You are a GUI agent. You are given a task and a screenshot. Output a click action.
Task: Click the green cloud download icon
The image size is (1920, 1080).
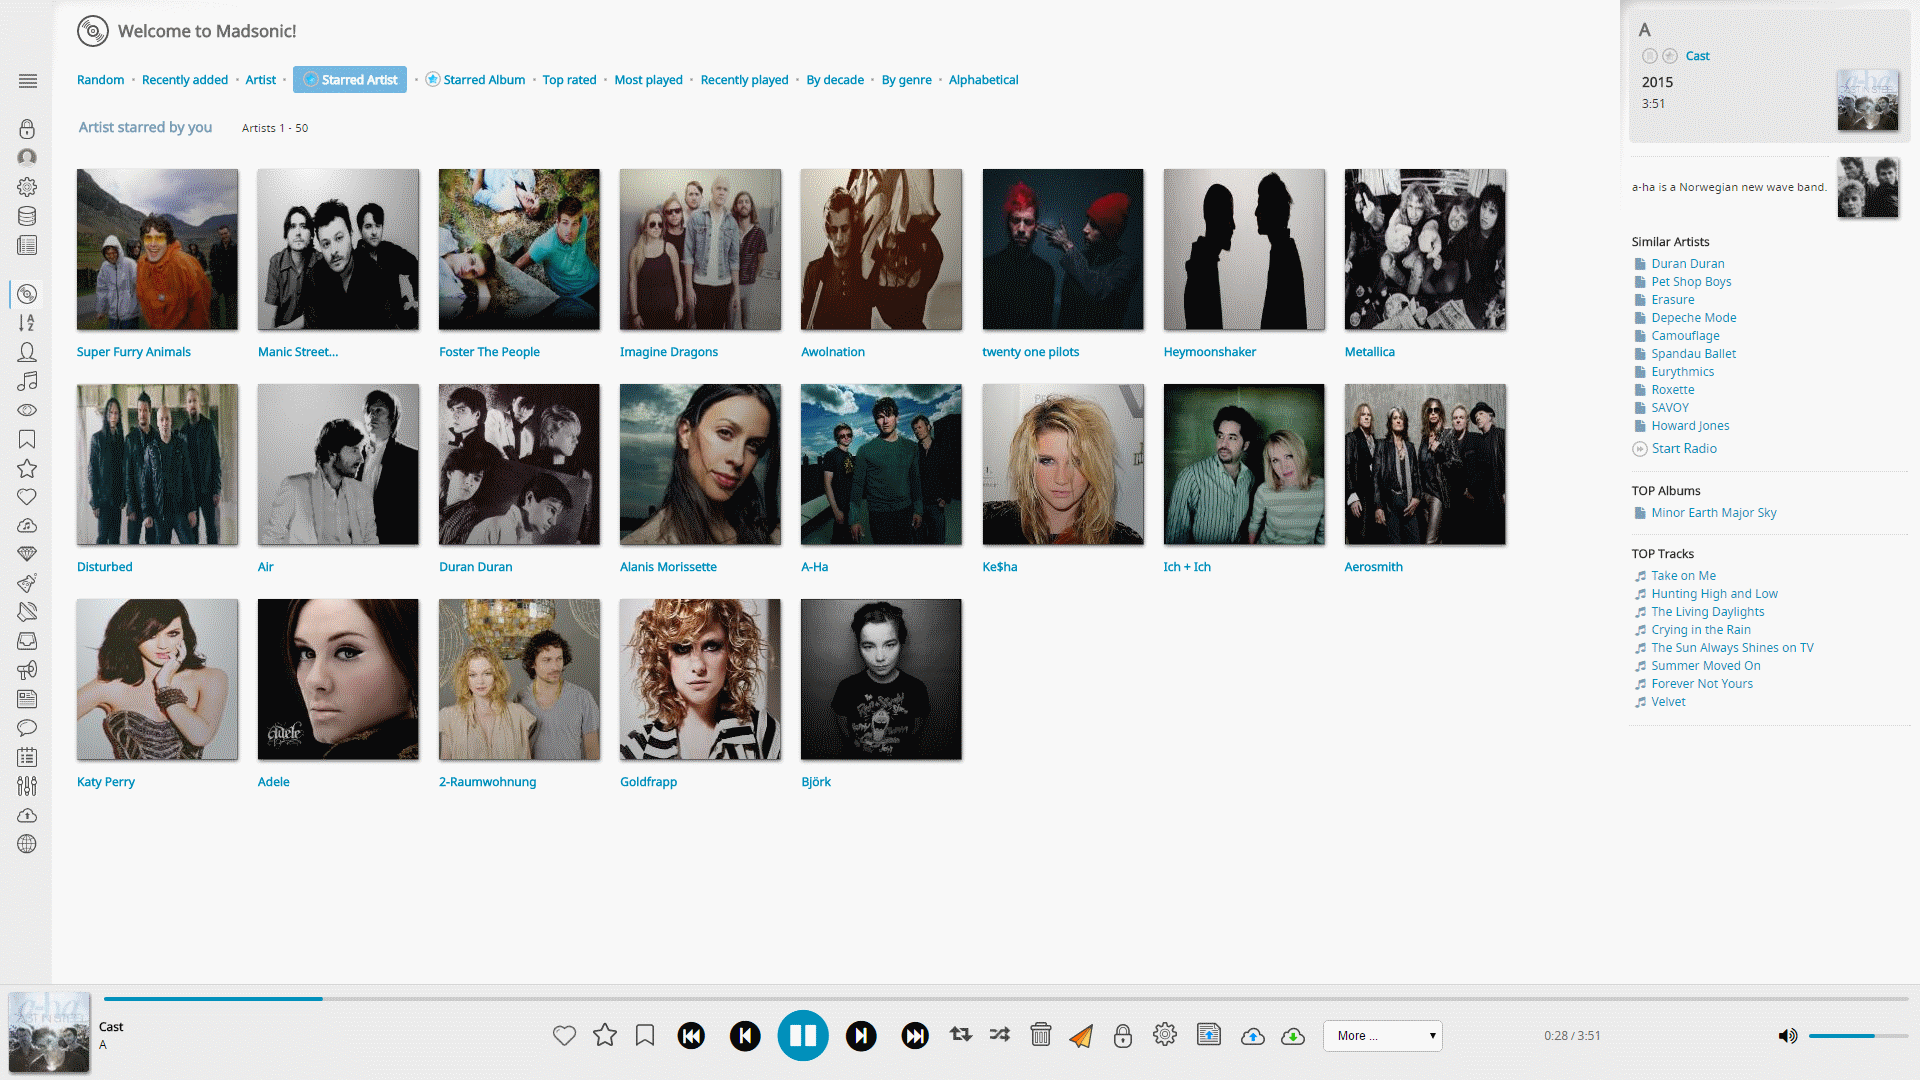click(1293, 1036)
